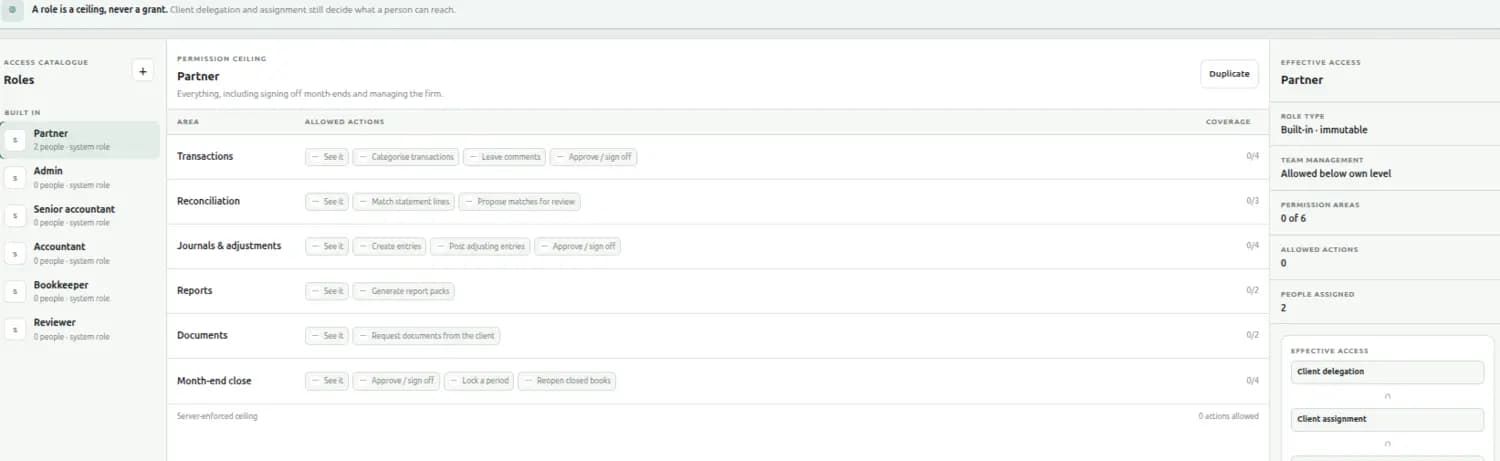Toggle Approve / sign off in Transactions
This screenshot has width=1500, height=461.
(x=593, y=157)
